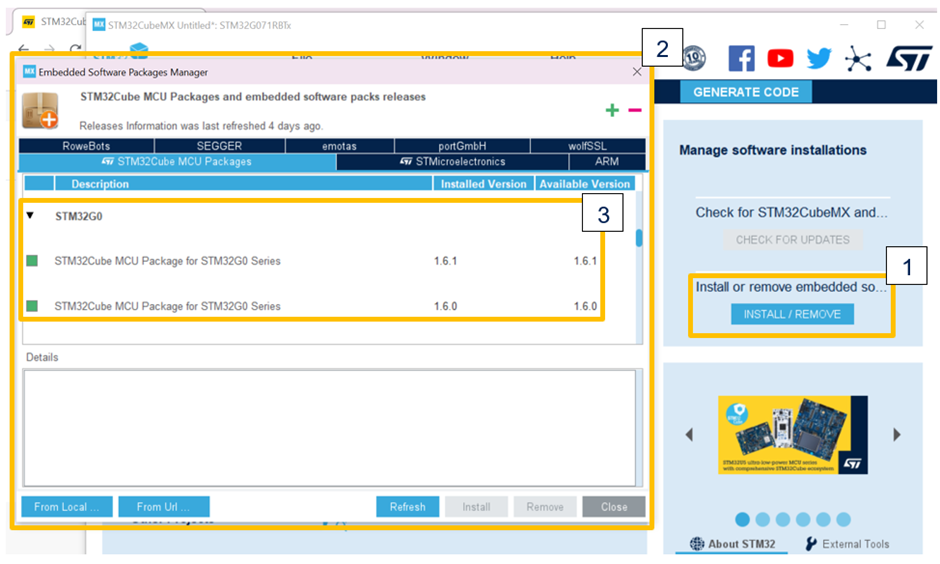Click the ST community network icon
Screen dimensions: 940x564
(x=858, y=59)
